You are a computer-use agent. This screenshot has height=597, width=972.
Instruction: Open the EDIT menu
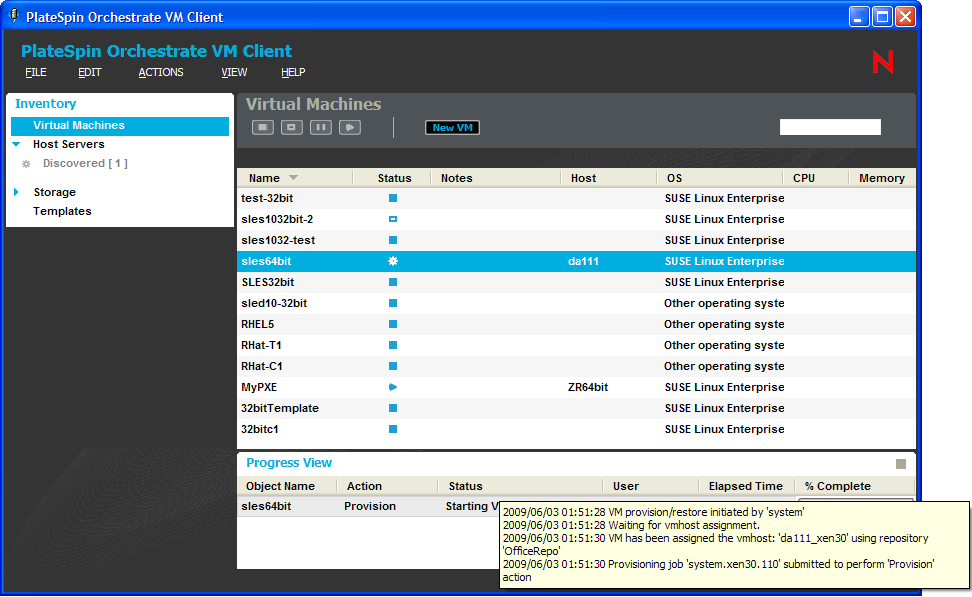coord(89,73)
